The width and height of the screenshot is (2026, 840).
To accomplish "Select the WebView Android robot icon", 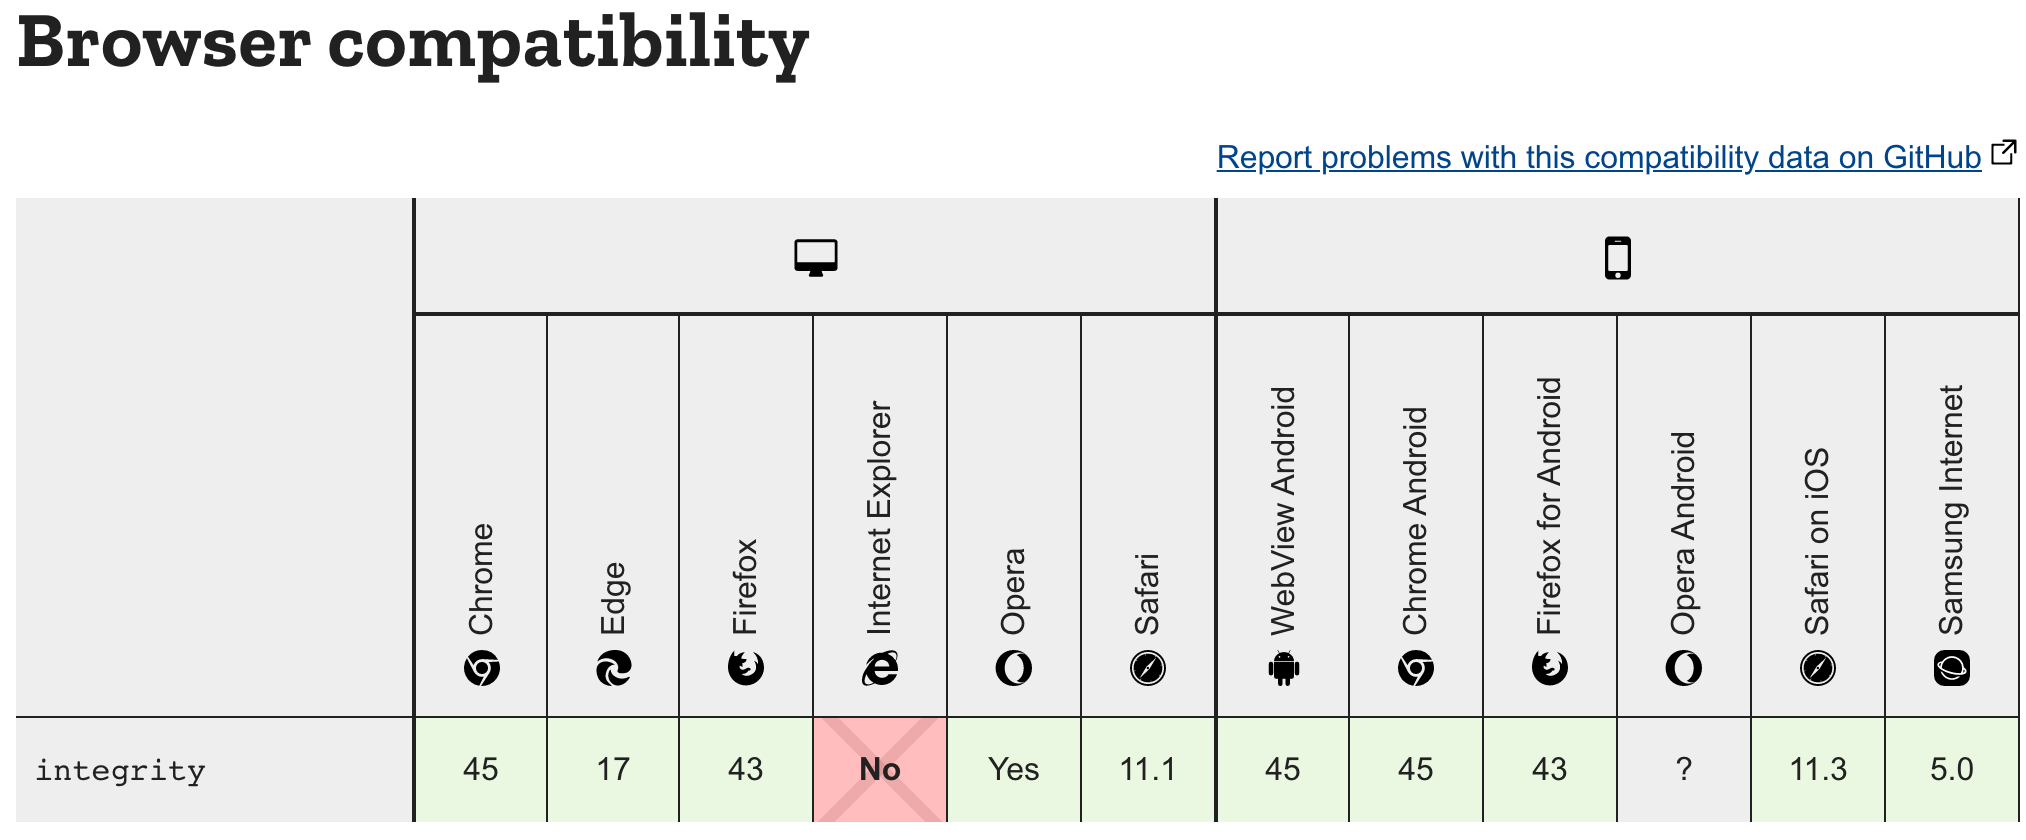I will (x=1283, y=668).
